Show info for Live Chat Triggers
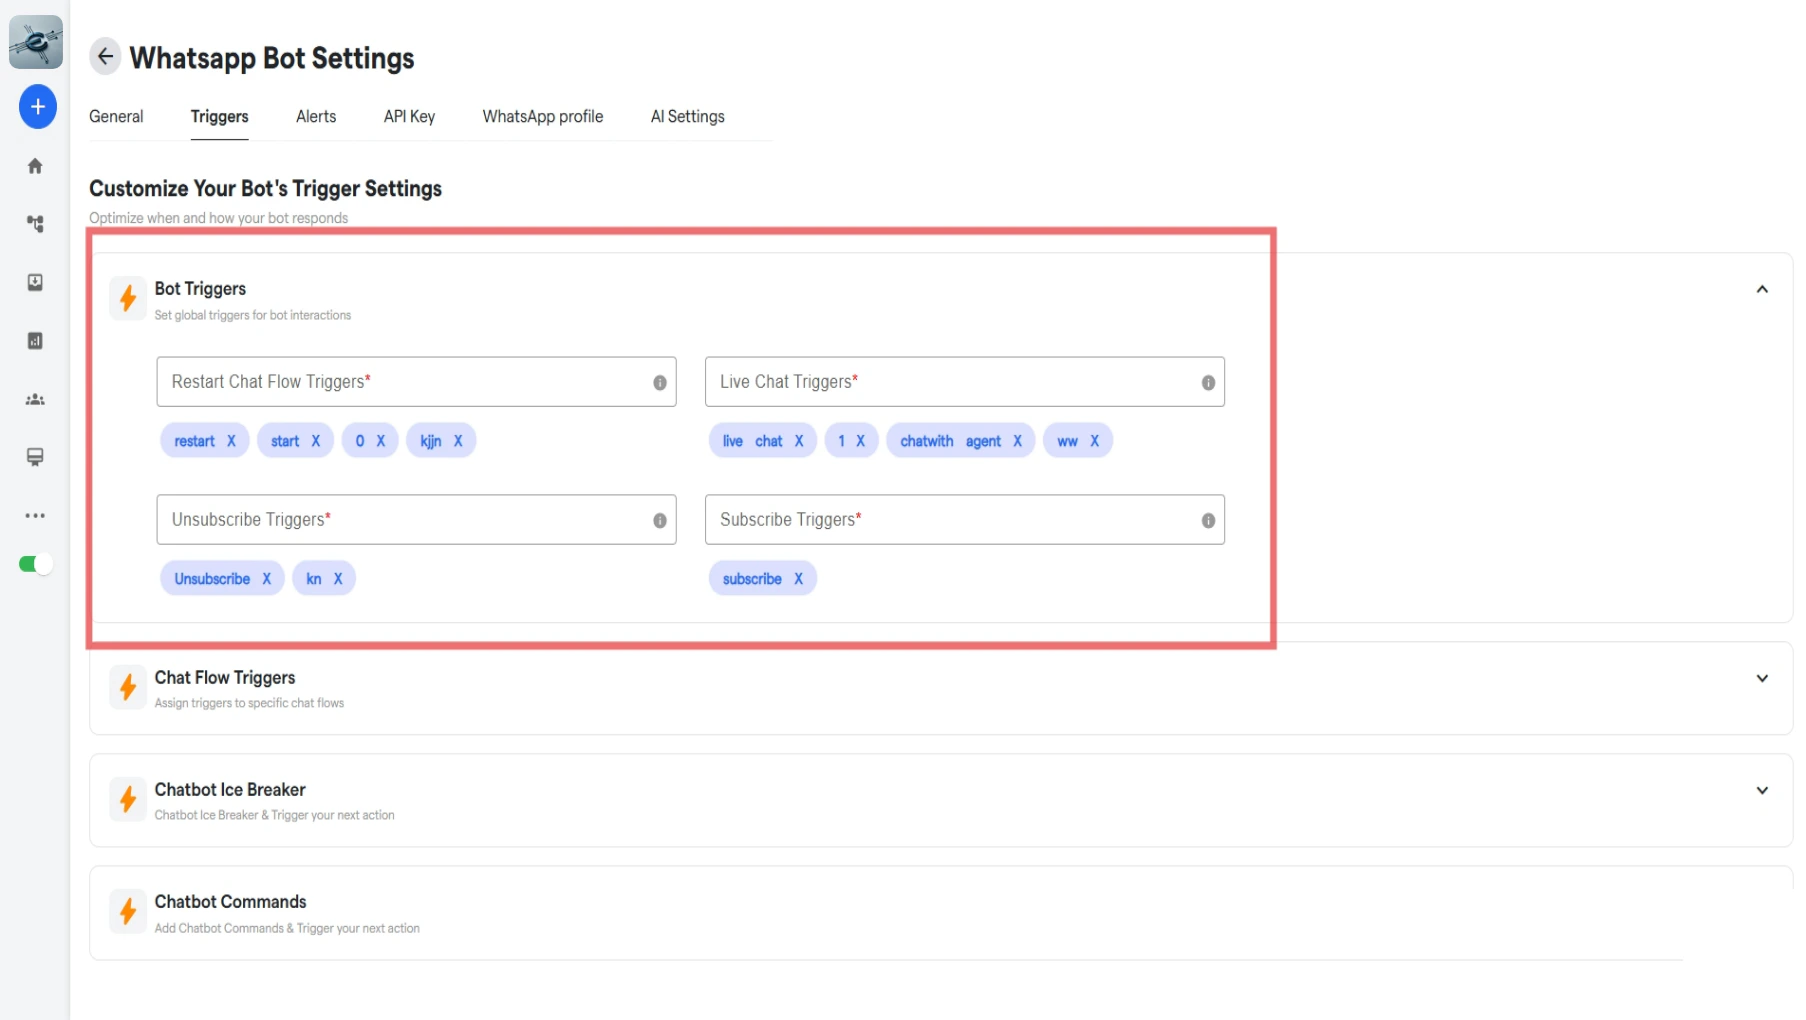Image resolution: width=1806 pixels, height=1020 pixels. [x=1208, y=383]
